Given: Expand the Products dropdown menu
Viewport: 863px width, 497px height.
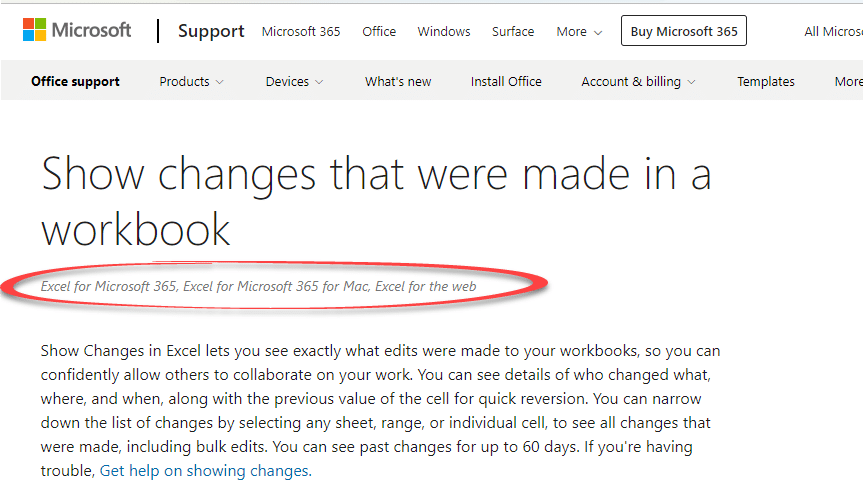Looking at the screenshot, I should click(x=191, y=82).
